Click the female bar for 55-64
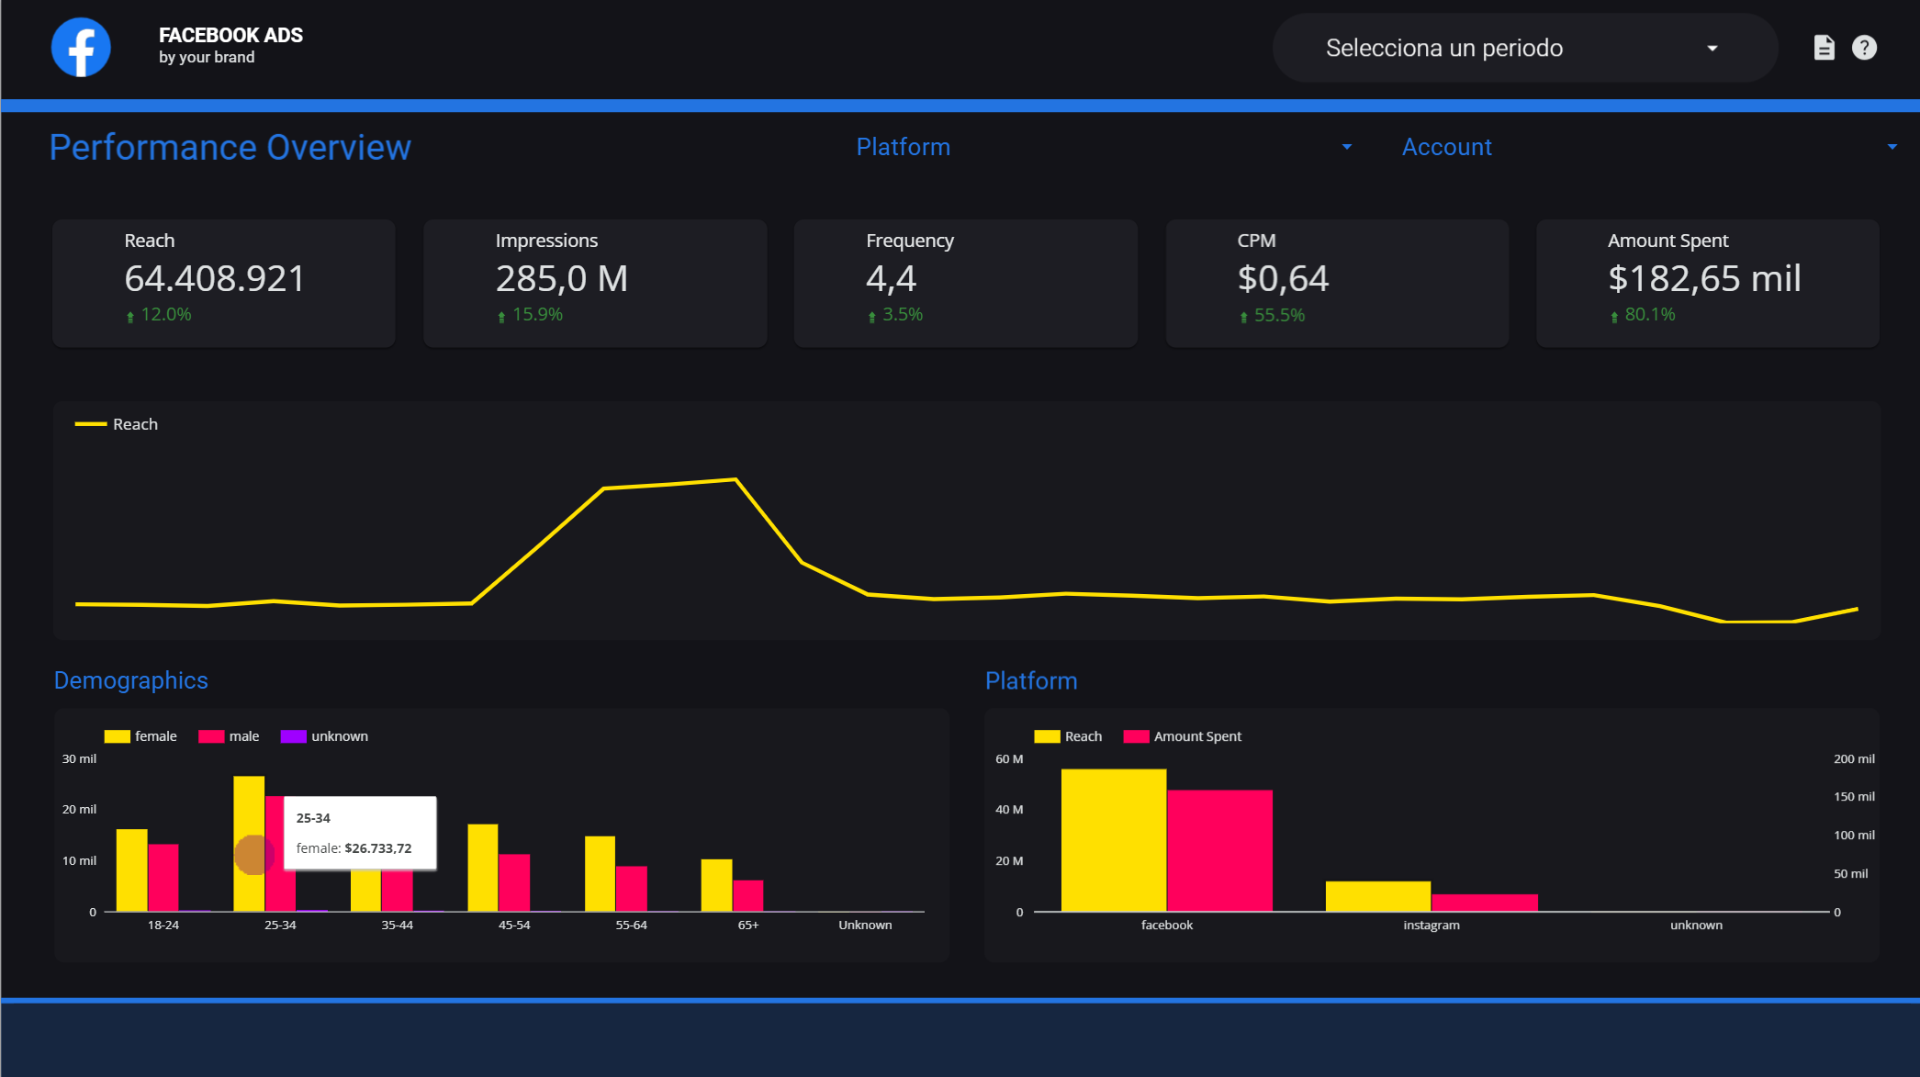 tap(600, 873)
